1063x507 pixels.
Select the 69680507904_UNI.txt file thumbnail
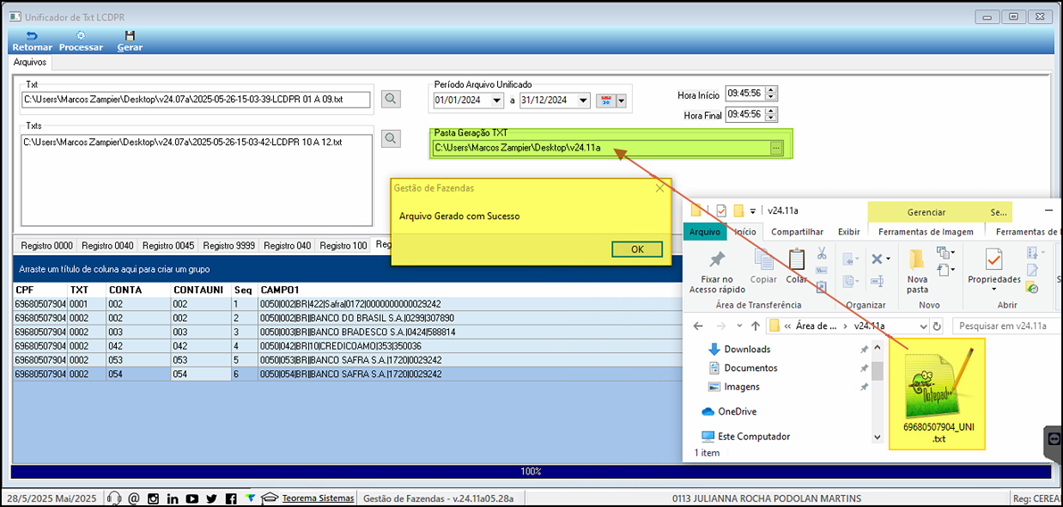(938, 394)
